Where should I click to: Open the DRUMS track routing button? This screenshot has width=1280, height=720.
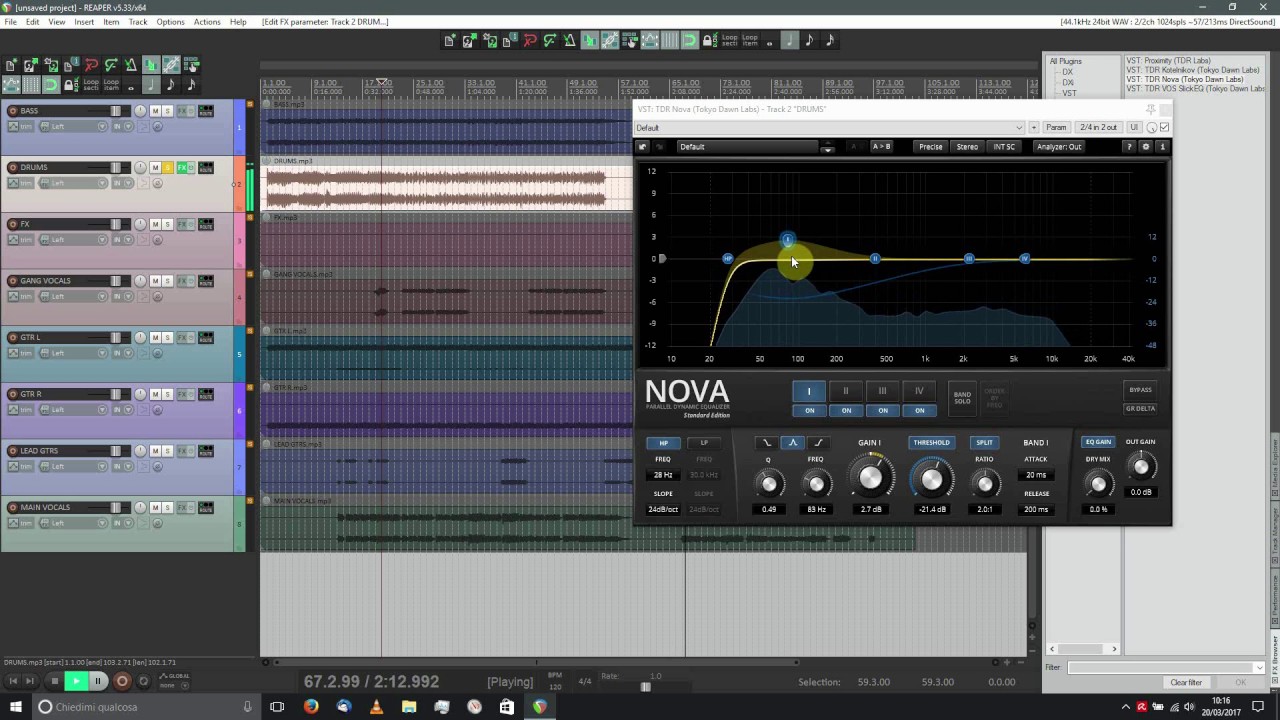[x=206, y=167]
